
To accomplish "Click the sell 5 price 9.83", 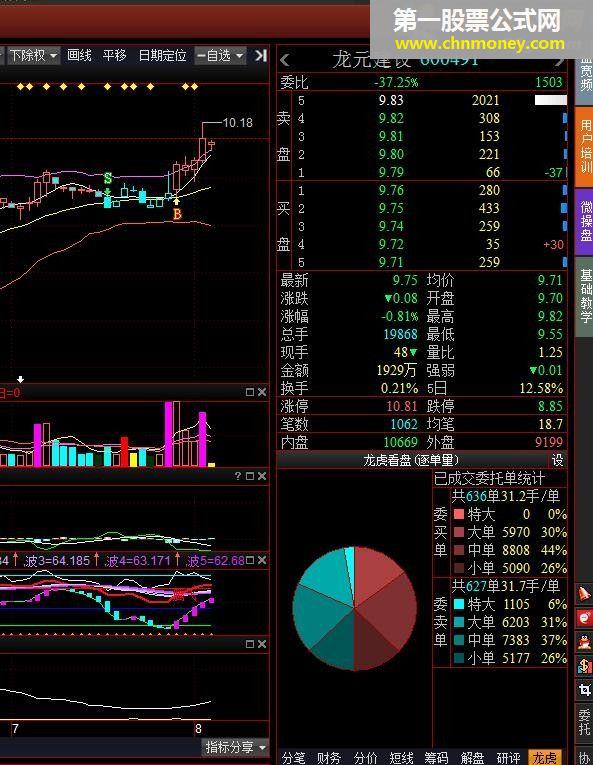I will tap(391, 100).
